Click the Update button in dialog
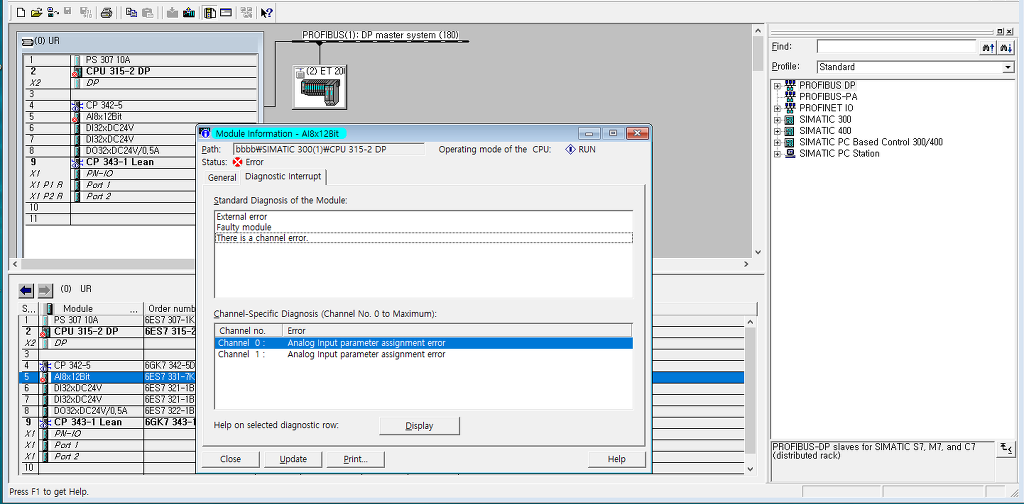 [293, 459]
